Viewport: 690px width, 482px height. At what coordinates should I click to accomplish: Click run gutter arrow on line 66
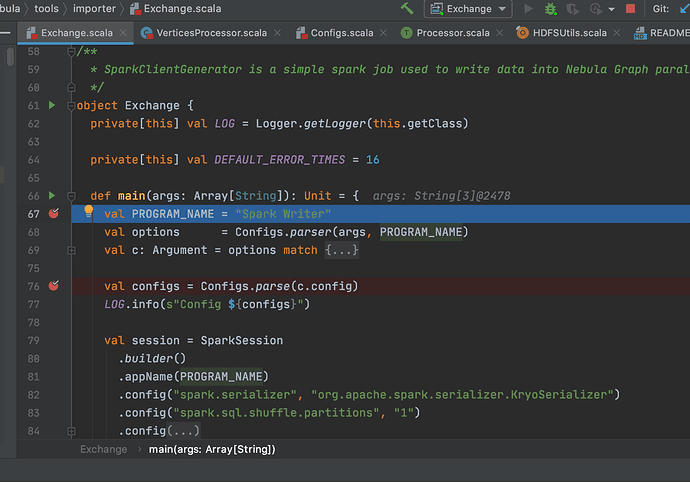coord(52,195)
